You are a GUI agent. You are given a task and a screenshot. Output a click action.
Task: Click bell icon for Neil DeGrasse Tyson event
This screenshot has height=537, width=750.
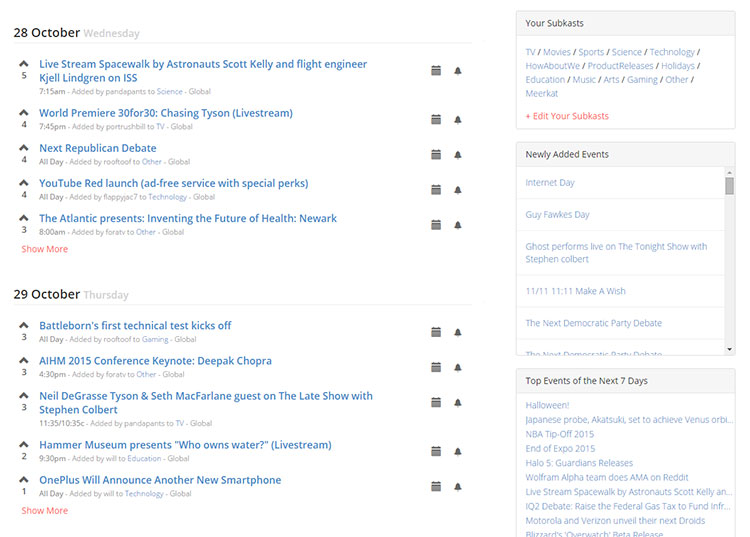[458, 403]
